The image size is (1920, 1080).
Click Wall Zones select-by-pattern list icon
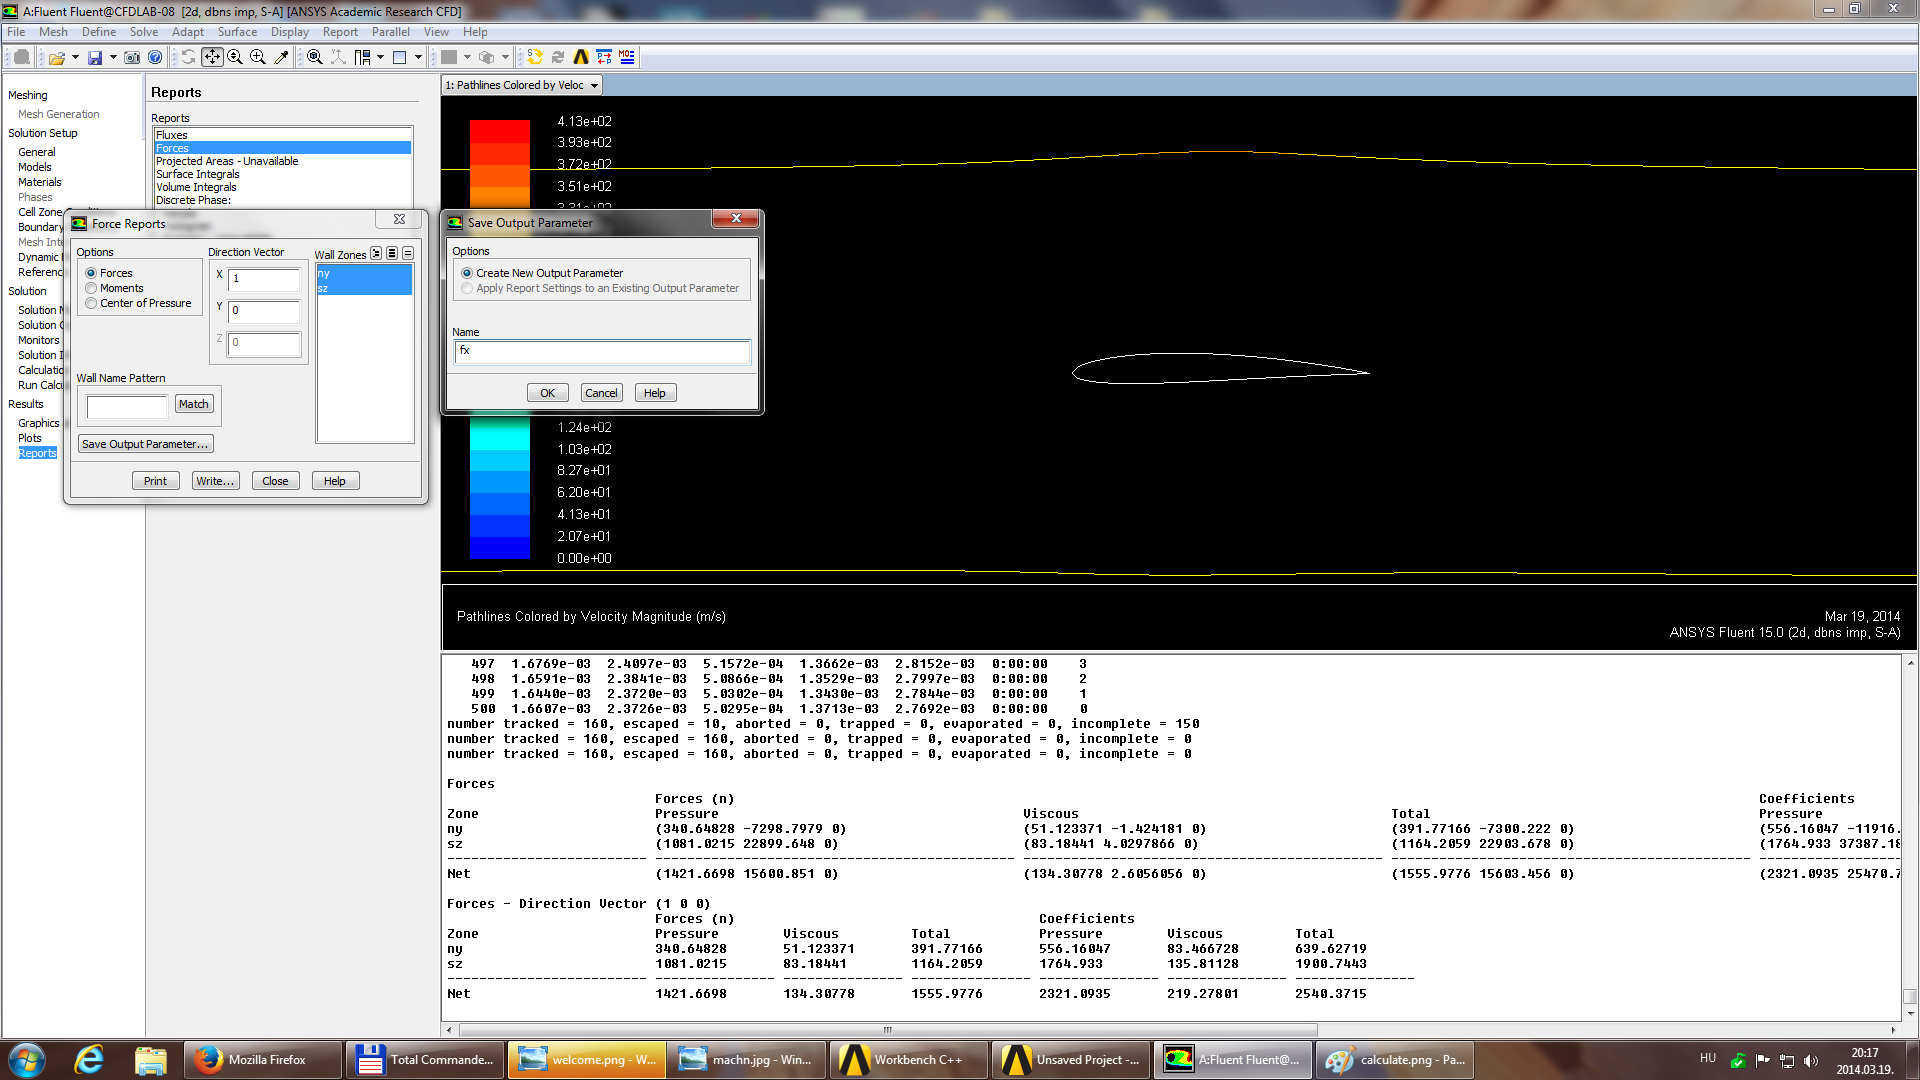click(376, 254)
